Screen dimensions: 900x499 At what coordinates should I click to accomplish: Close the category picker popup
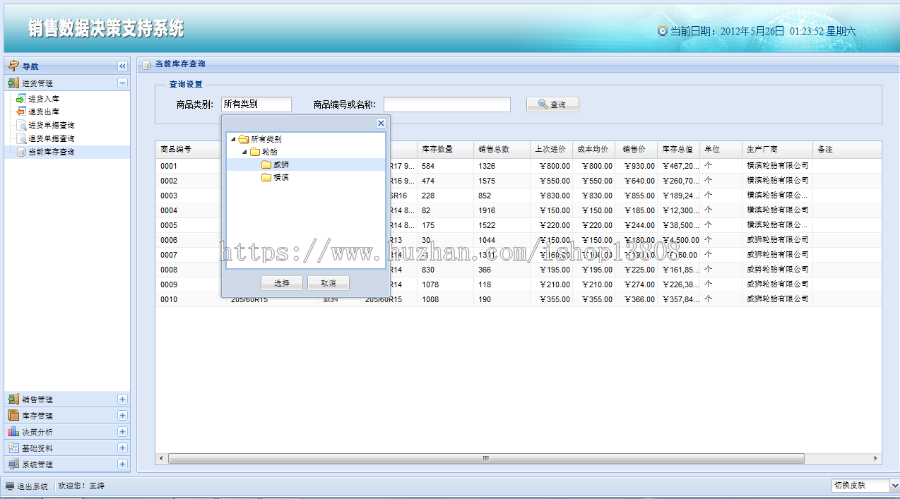pyautogui.click(x=381, y=123)
